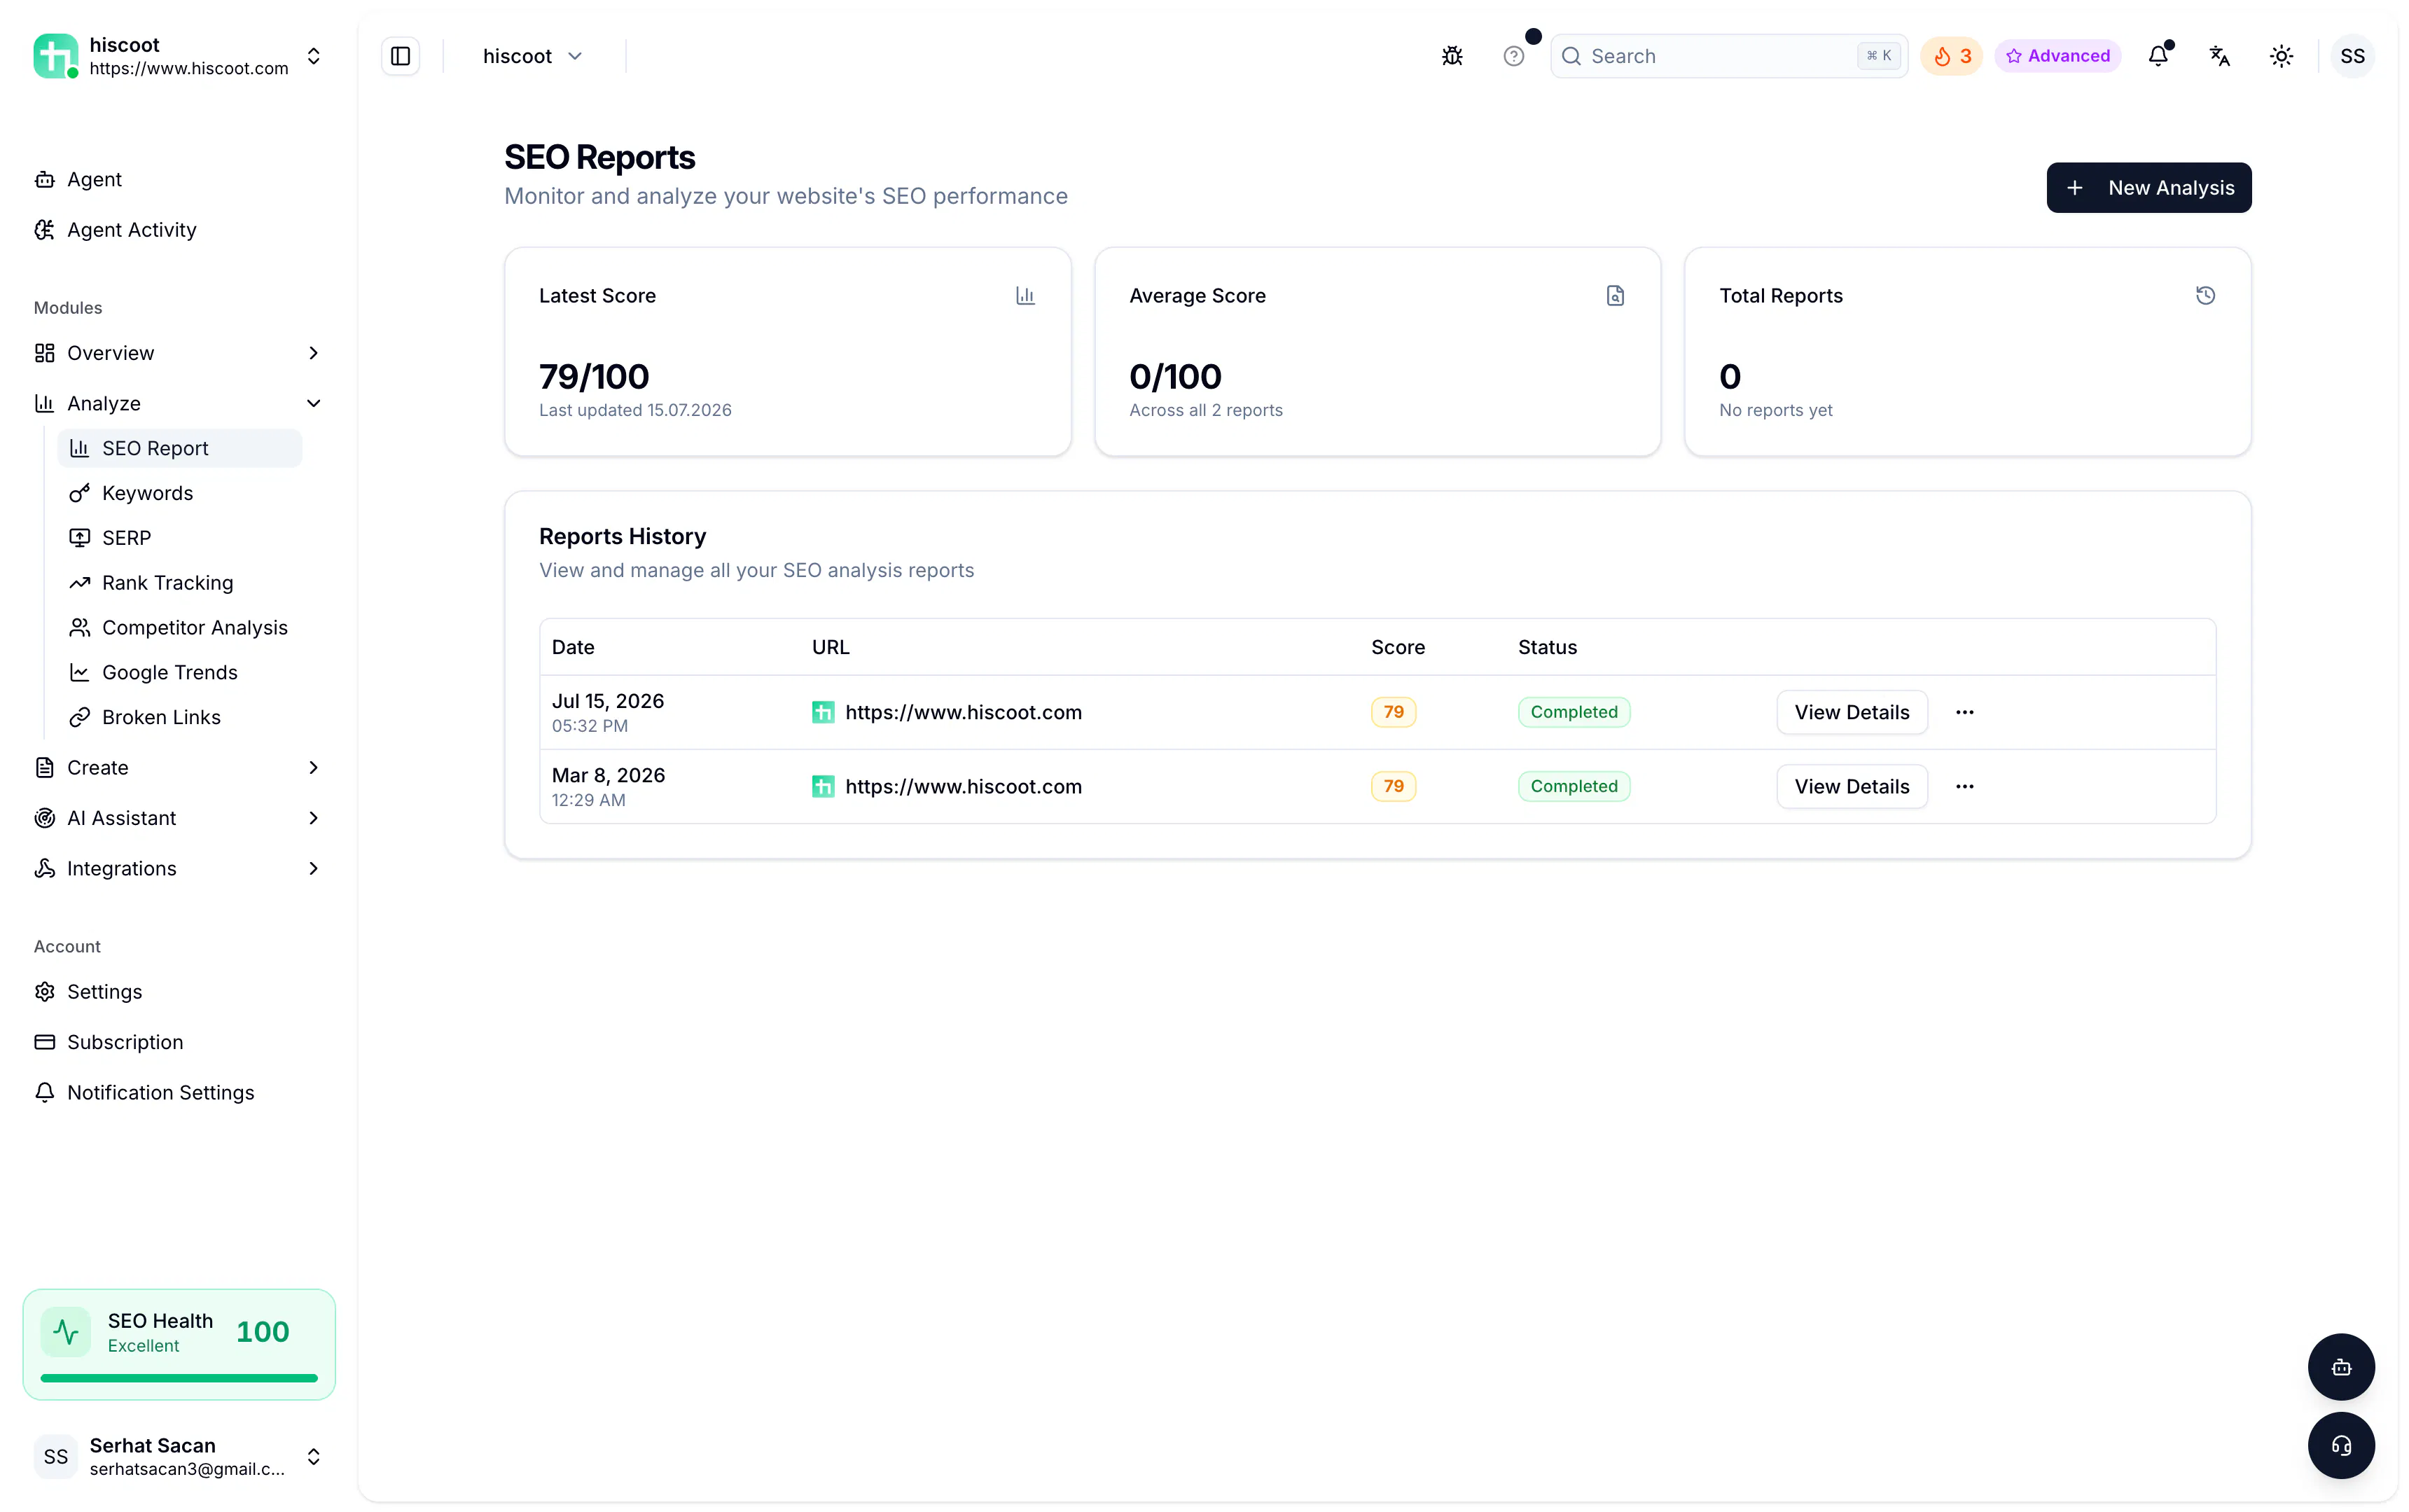This screenshot has width=2409, height=1512.
Task: Open the notifications bell
Action: [x=2158, y=56]
